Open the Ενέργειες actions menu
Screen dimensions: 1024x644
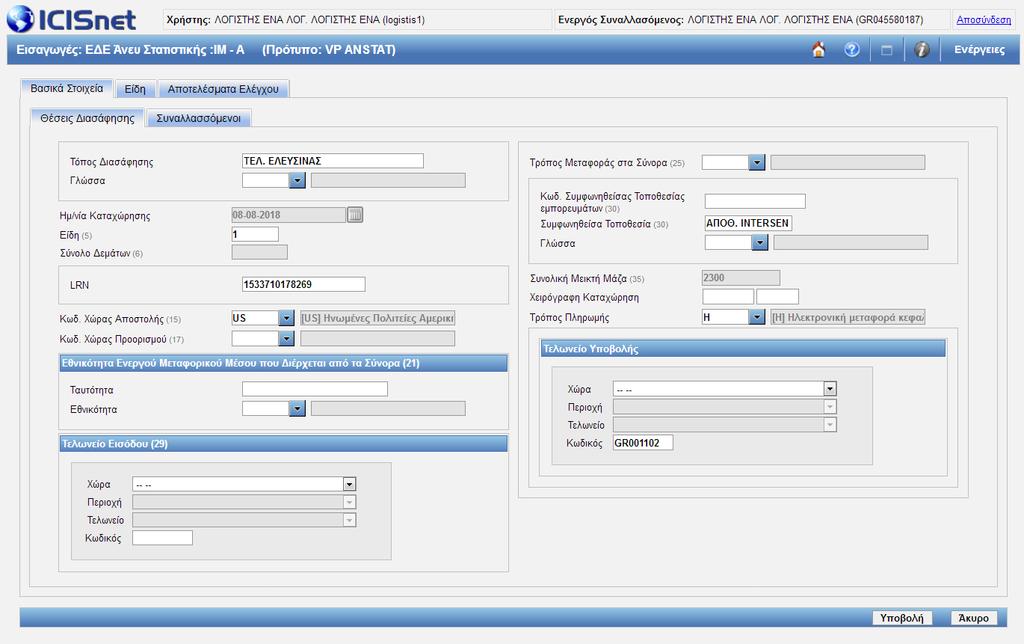click(979, 50)
